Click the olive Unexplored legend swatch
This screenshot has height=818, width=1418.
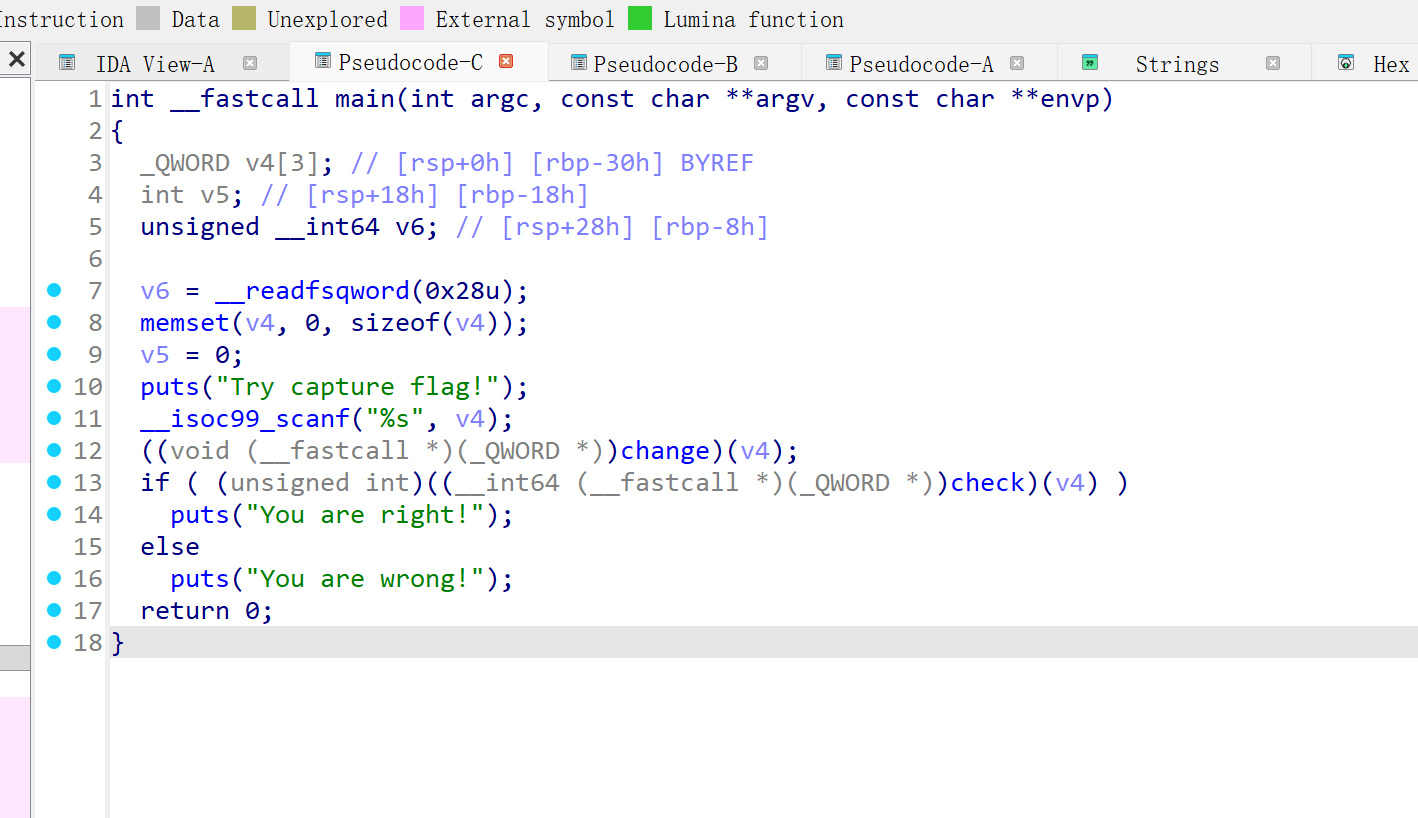(243, 19)
